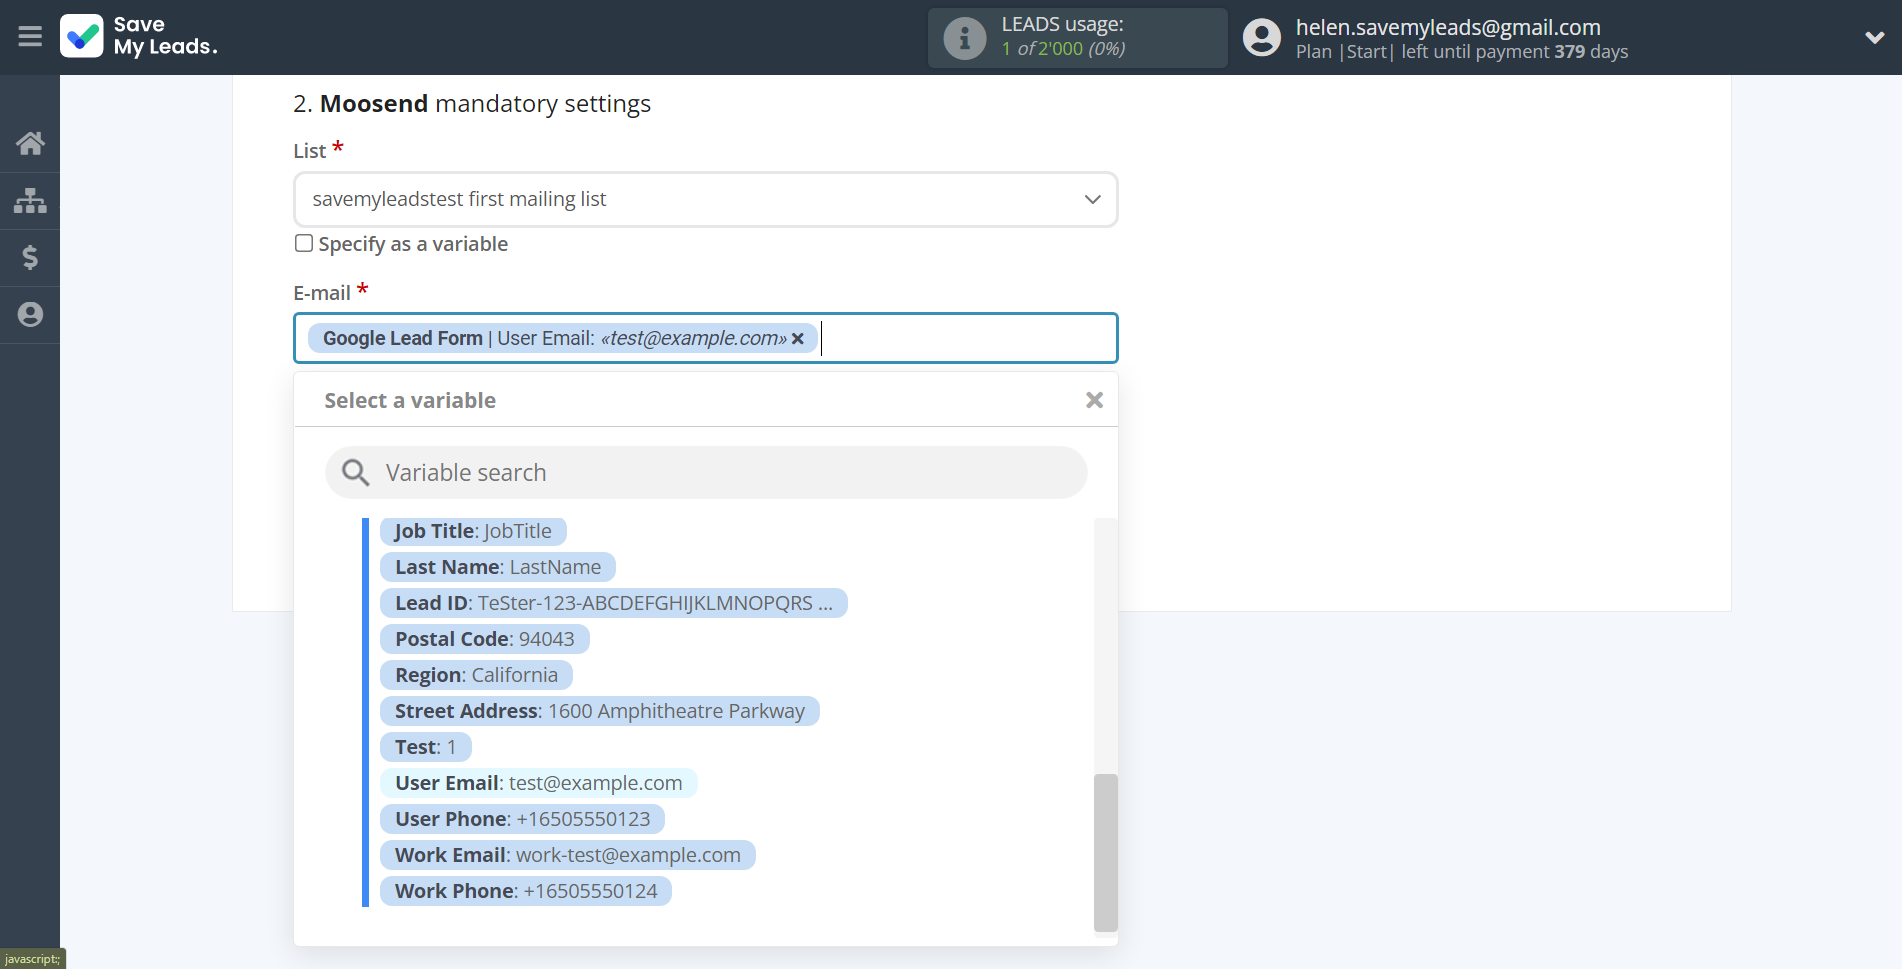This screenshot has height=969, width=1902.
Task: Expand the account dropdown chevron
Action: coord(1875,38)
